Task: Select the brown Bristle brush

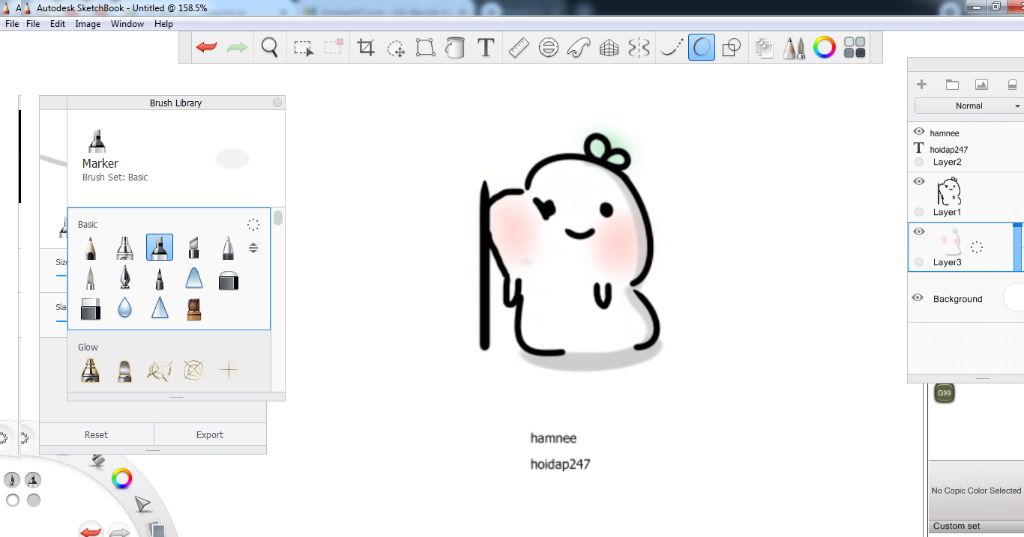Action: 194,309
